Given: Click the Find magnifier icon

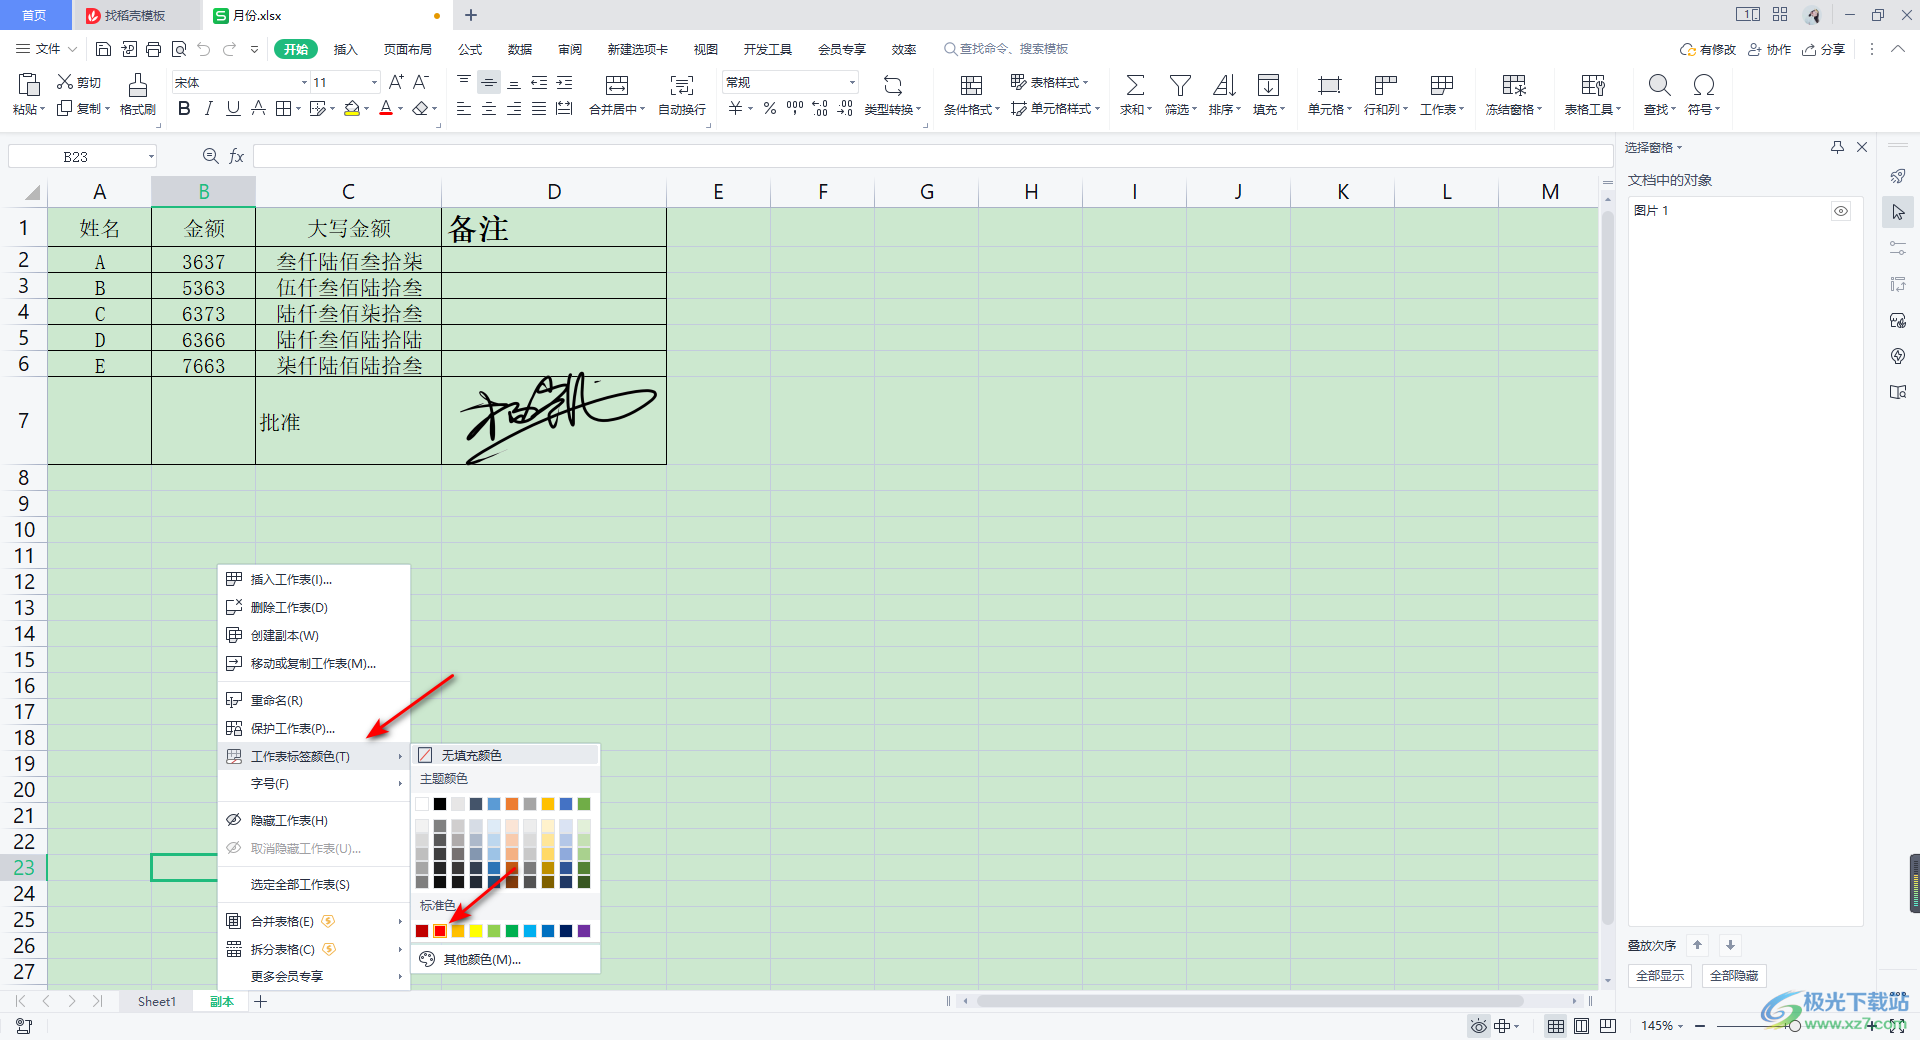Looking at the screenshot, I should click(1659, 85).
